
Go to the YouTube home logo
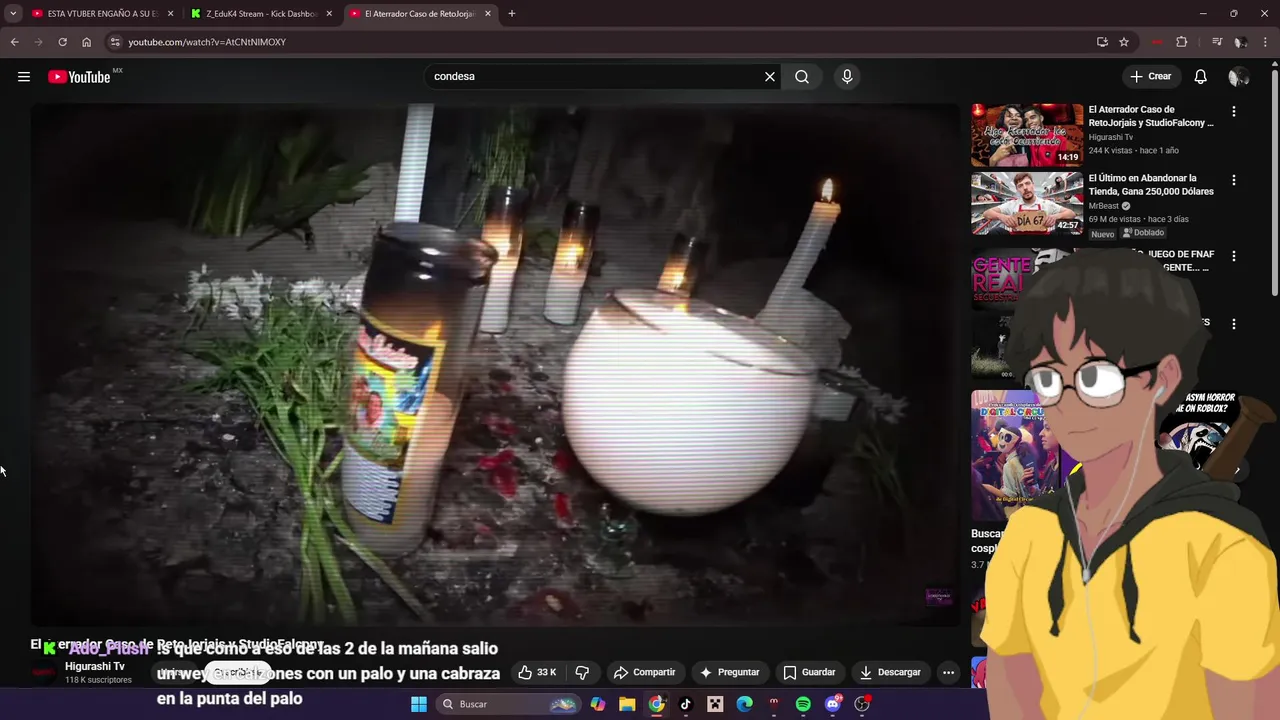[79, 77]
